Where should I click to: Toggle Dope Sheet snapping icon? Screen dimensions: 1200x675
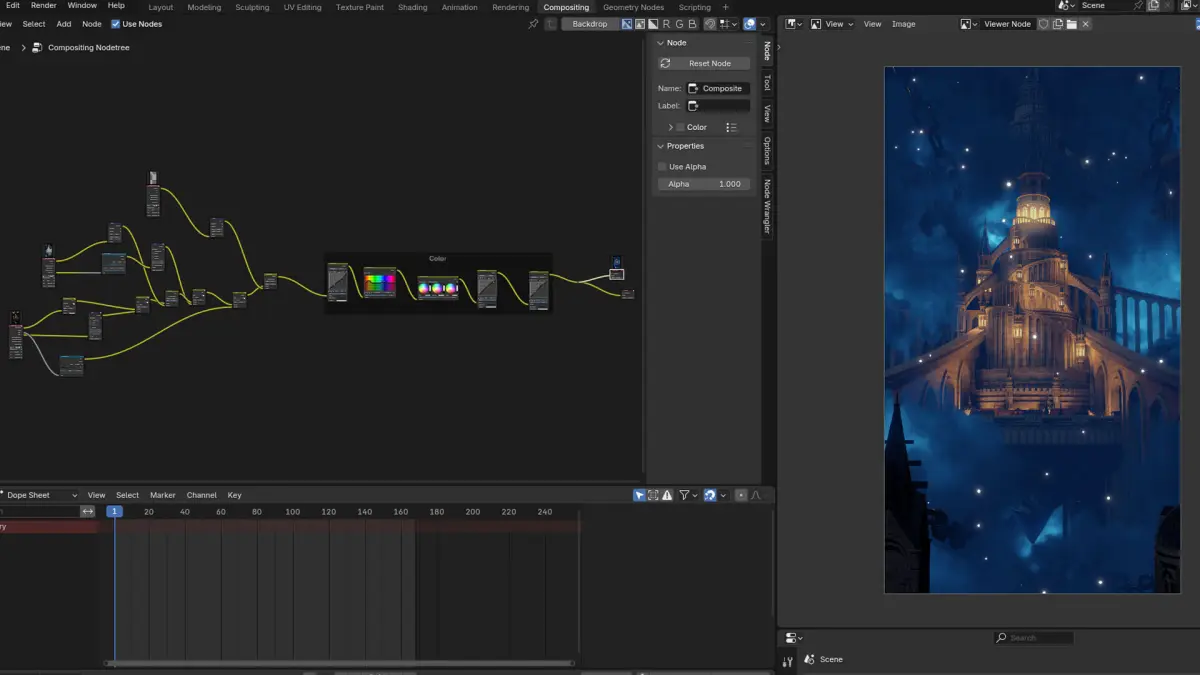coord(710,495)
